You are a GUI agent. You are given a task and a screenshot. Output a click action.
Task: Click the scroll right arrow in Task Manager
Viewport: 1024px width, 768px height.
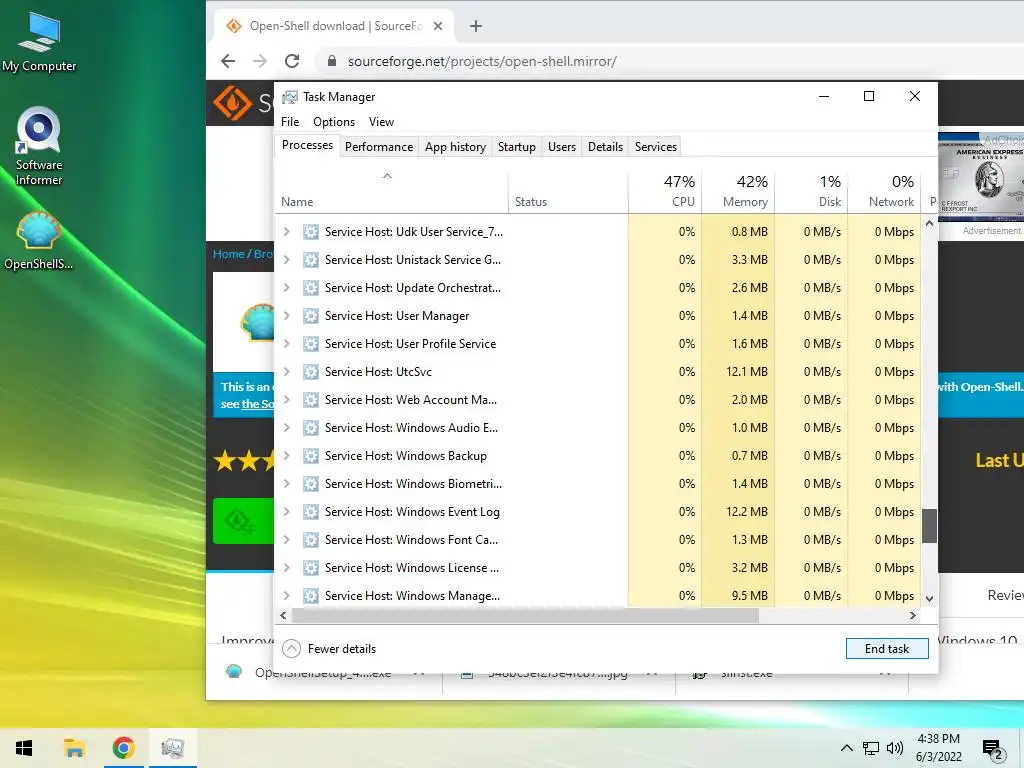[912, 615]
